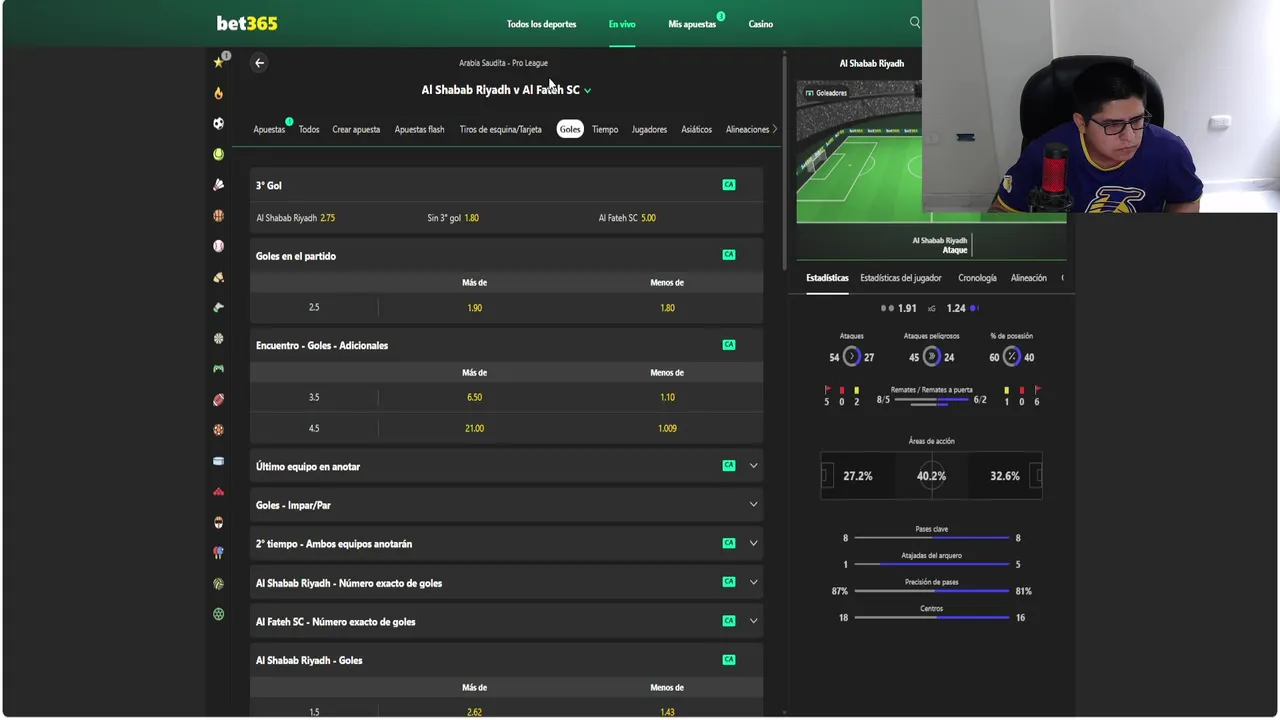Open Todos los deportes in top navigation

point(541,24)
